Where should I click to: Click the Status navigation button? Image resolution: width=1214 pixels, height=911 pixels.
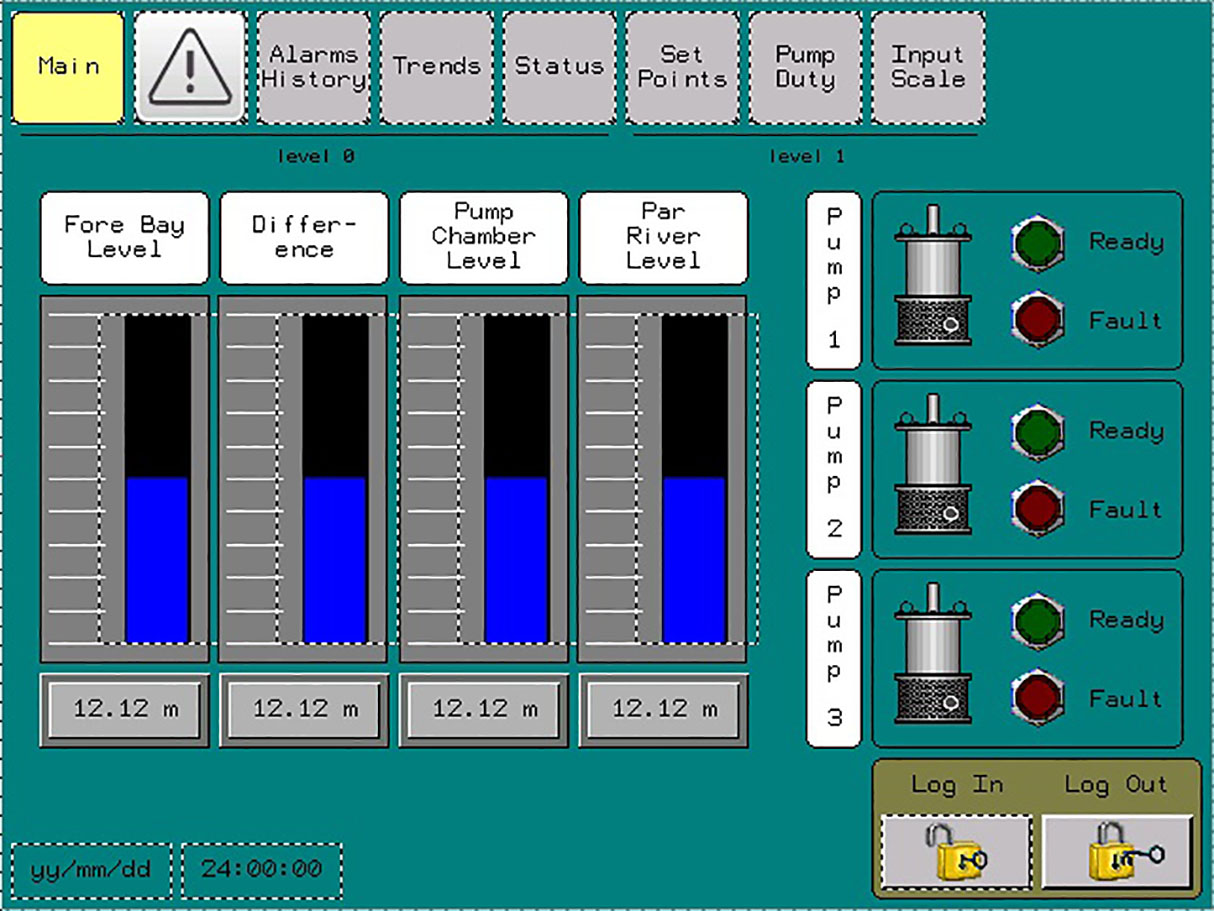click(558, 66)
